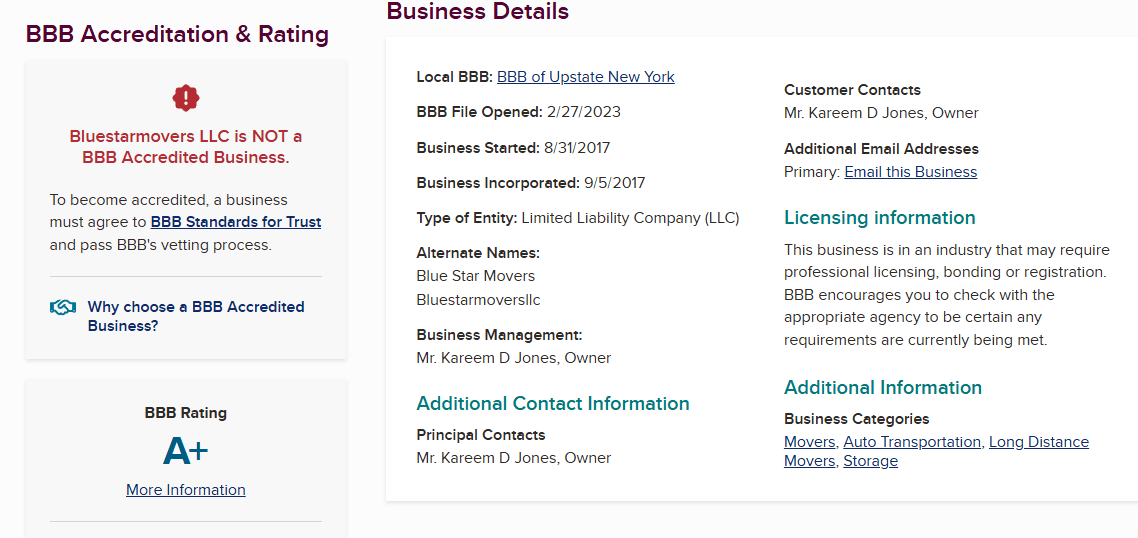Image resolution: width=1138 pixels, height=538 pixels.
Task: Open the Movers business category
Action: click(809, 442)
